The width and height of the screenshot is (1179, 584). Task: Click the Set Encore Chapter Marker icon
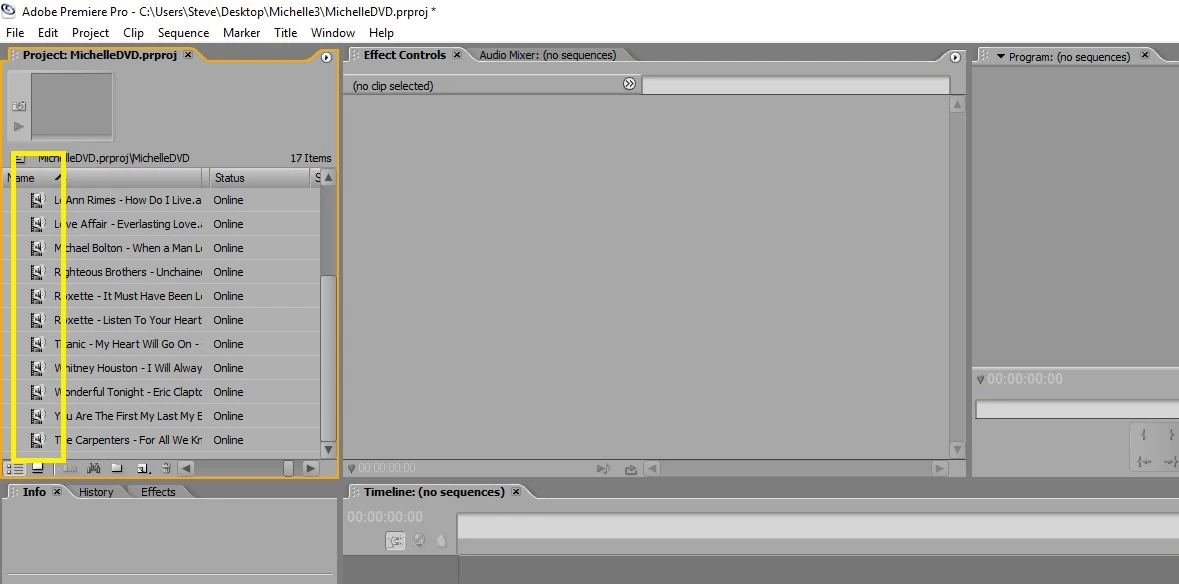click(420, 540)
